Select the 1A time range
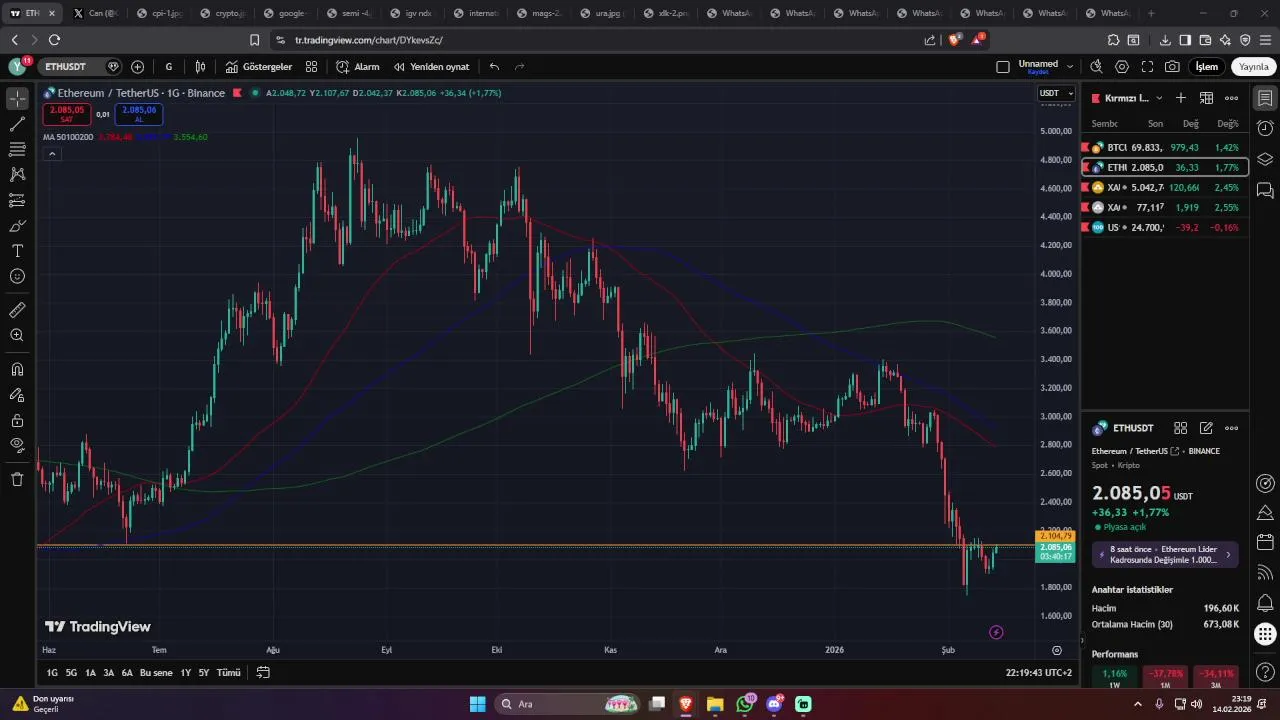Screen dimensions: 1280x720 [90, 673]
